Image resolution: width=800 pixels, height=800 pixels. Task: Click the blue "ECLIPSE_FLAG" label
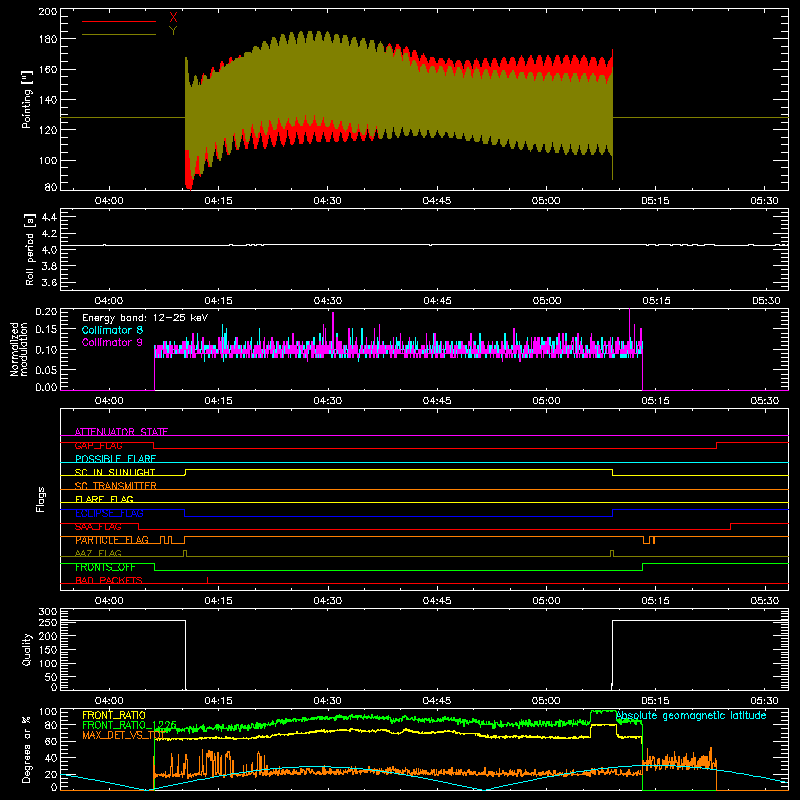click(109, 513)
